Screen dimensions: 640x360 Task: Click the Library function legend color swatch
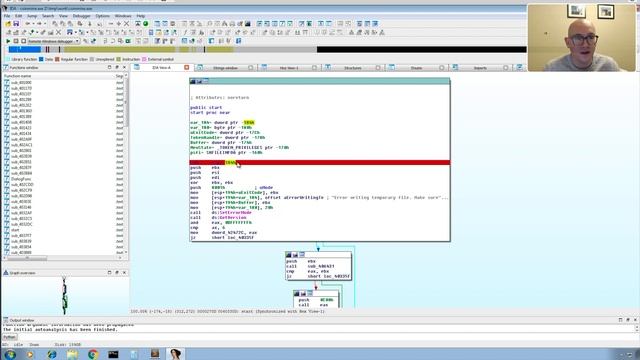pos(7,60)
